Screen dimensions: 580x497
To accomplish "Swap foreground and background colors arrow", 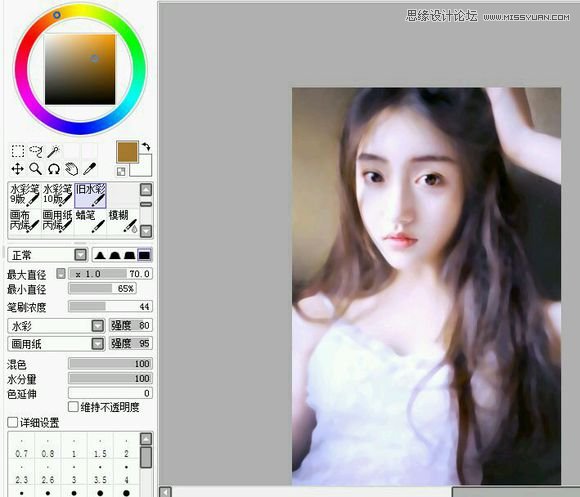I will pyautogui.click(x=146, y=146).
